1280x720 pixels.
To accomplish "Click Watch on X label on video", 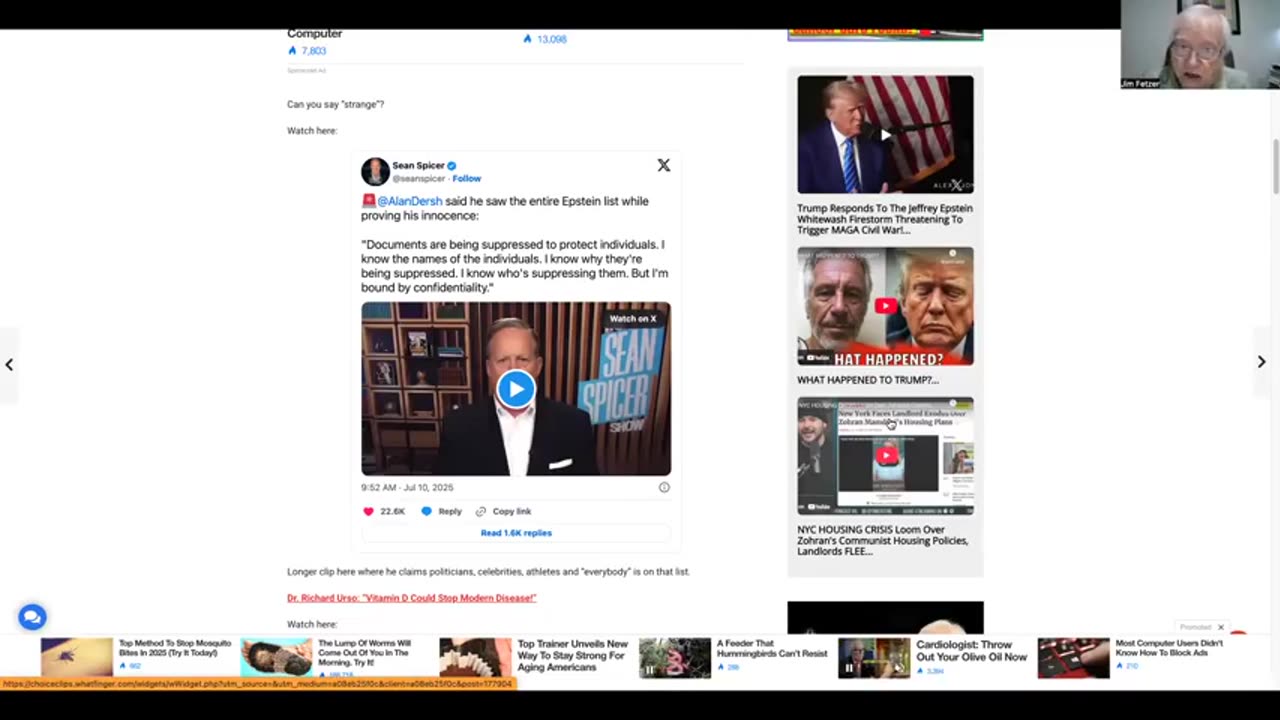I will [633, 318].
